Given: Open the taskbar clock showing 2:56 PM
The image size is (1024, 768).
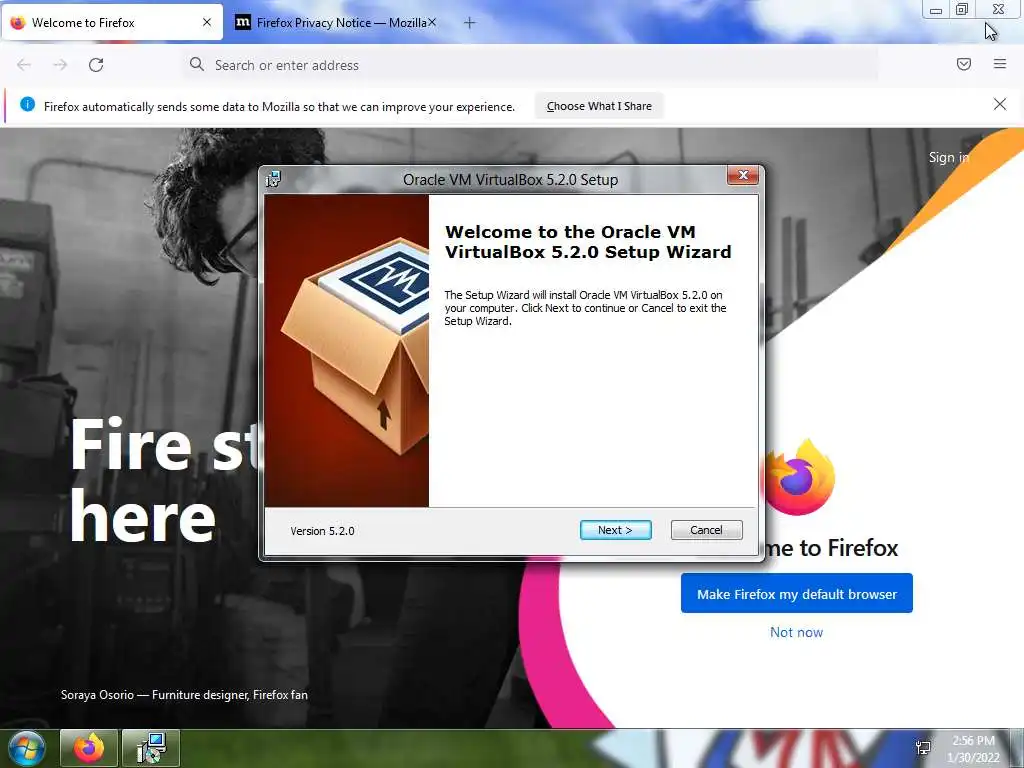Looking at the screenshot, I should coord(973,749).
